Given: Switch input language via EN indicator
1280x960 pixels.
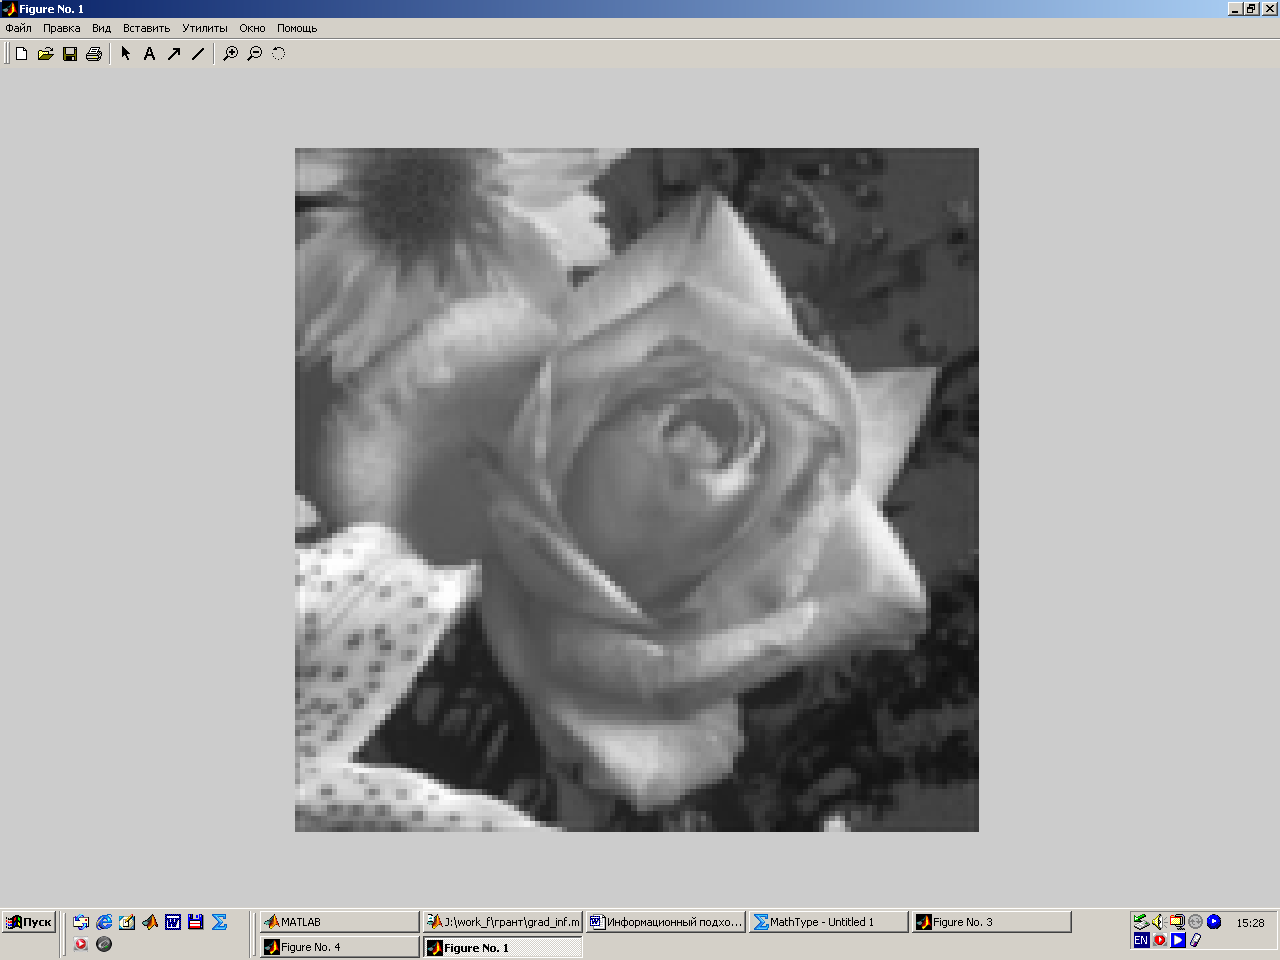Looking at the screenshot, I should click(x=1141, y=940).
